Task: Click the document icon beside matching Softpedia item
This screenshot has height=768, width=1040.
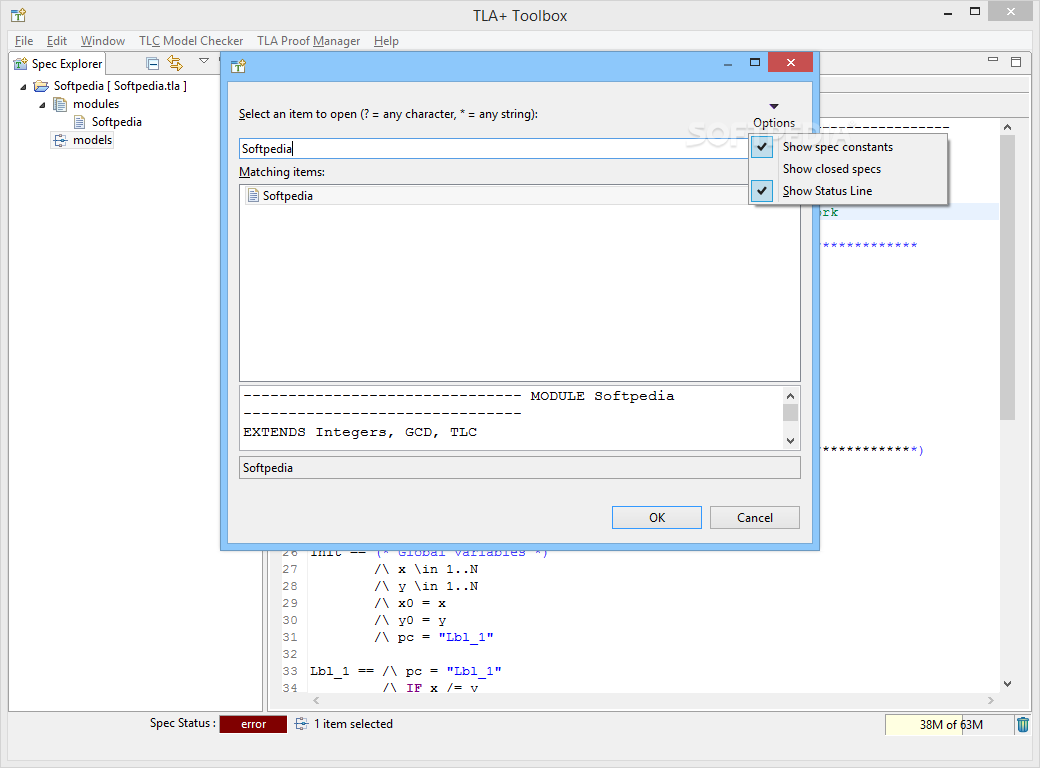Action: pos(253,196)
